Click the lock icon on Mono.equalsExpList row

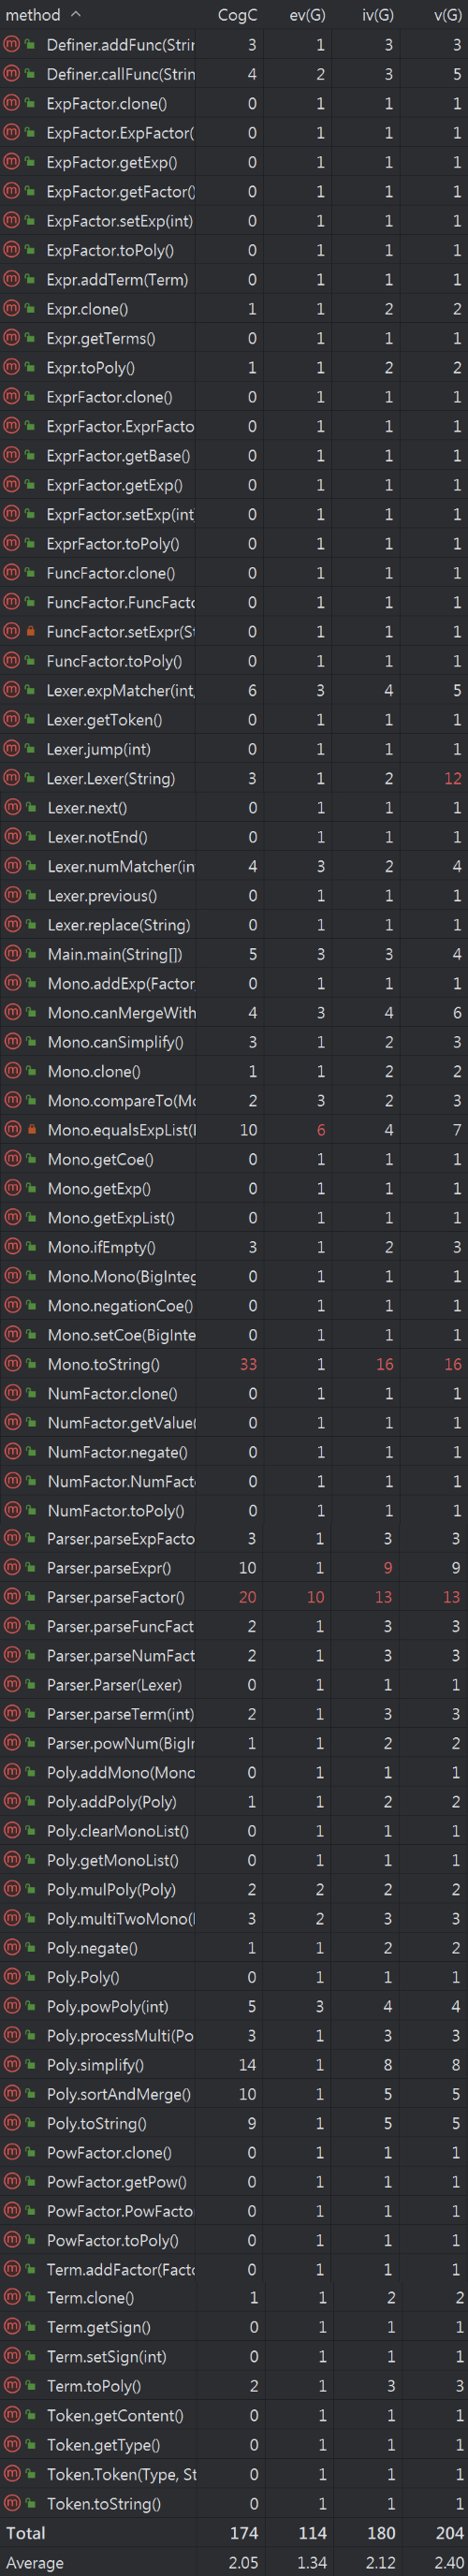click(x=31, y=1129)
